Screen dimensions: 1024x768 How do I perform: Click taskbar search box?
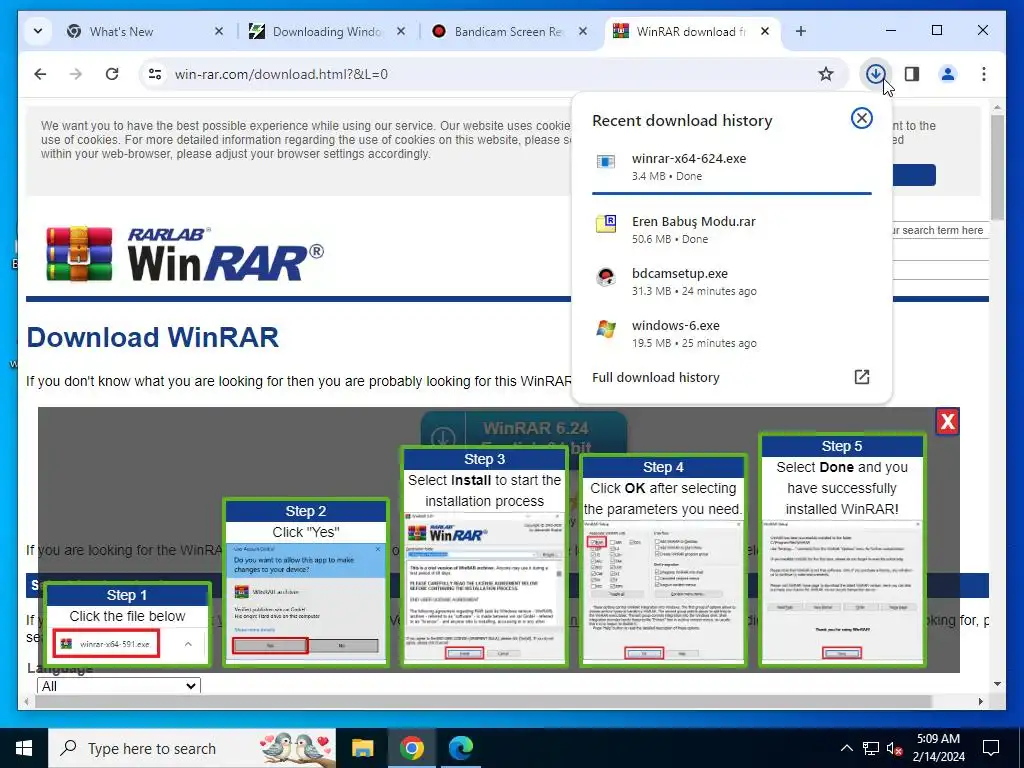click(192, 748)
